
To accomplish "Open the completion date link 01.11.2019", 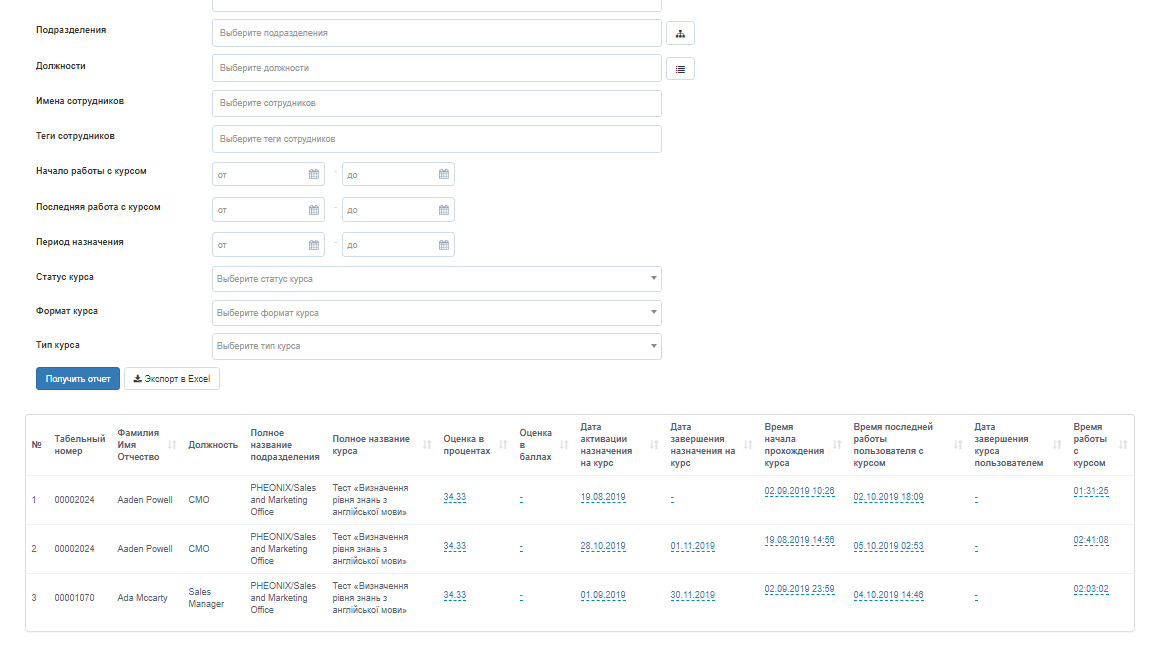I will click(x=692, y=547).
